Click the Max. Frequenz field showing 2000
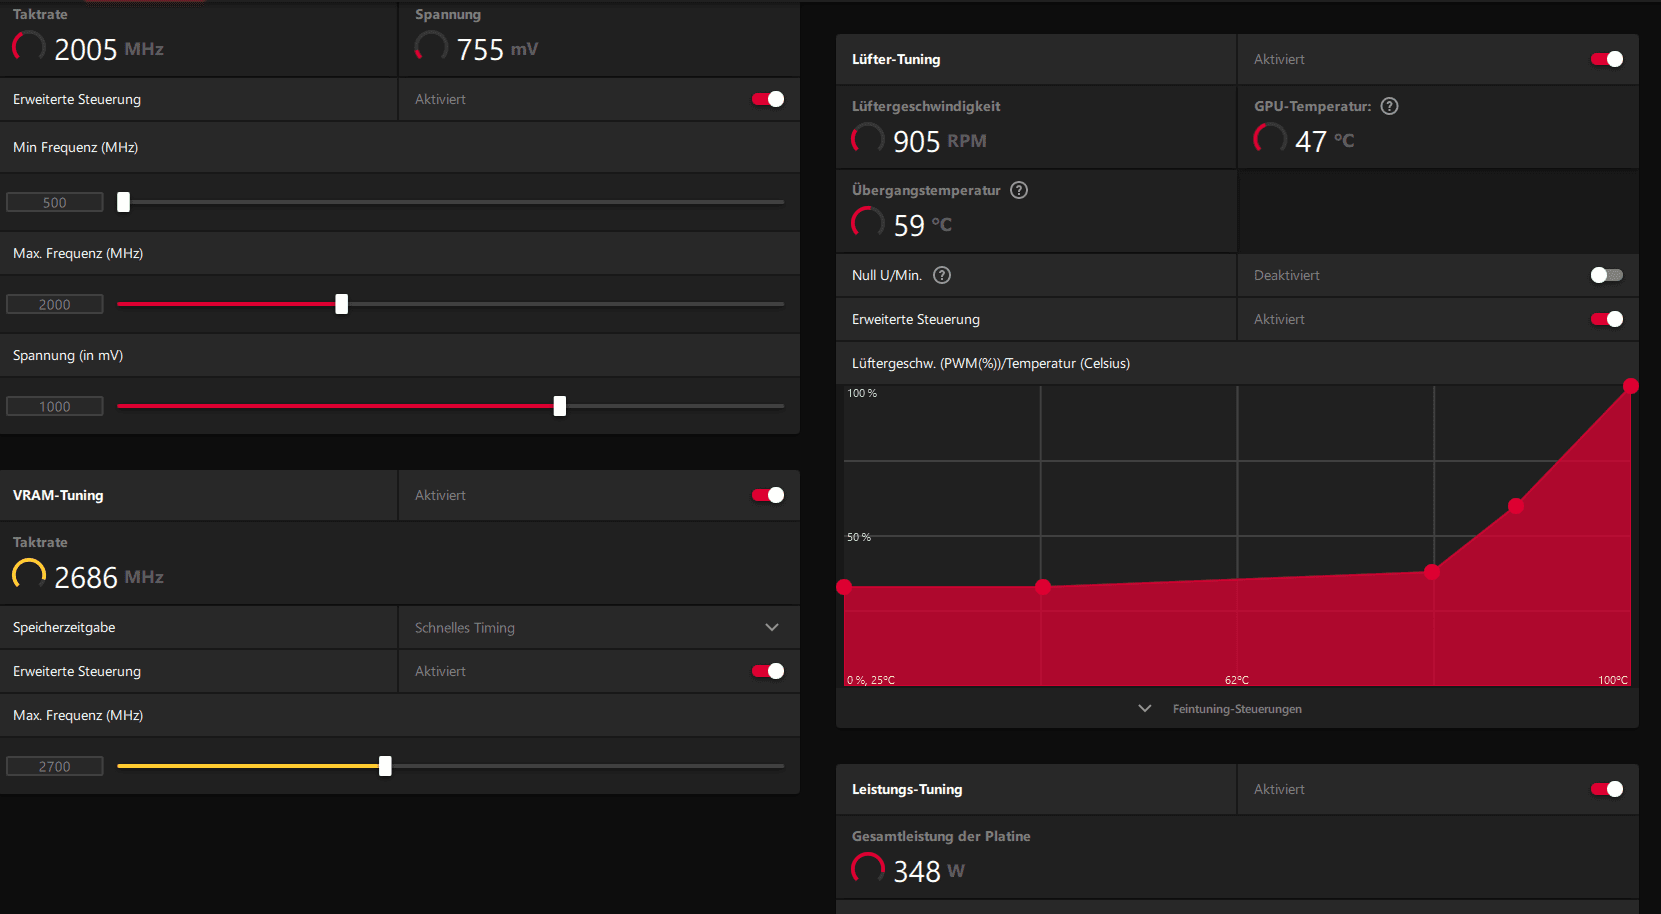This screenshot has height=914, width=1661. coord(55,304)
